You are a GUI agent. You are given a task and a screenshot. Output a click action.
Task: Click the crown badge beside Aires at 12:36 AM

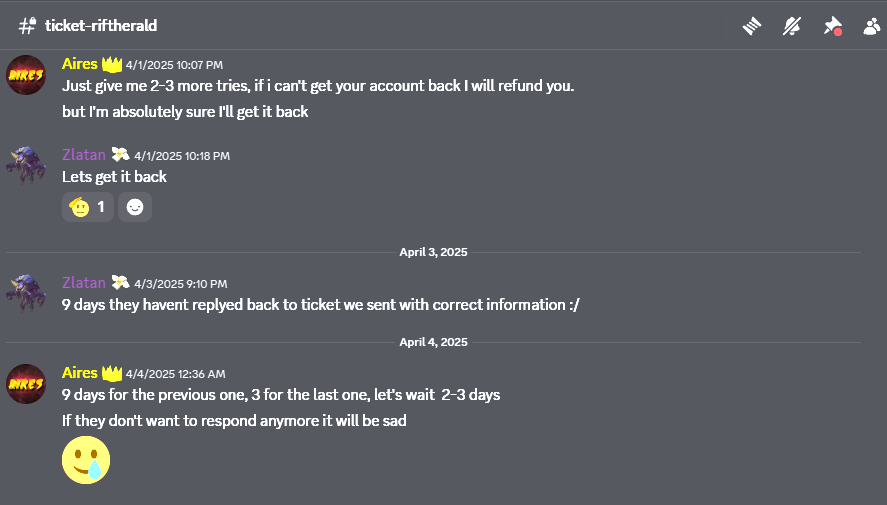click(x=111, y=373)
